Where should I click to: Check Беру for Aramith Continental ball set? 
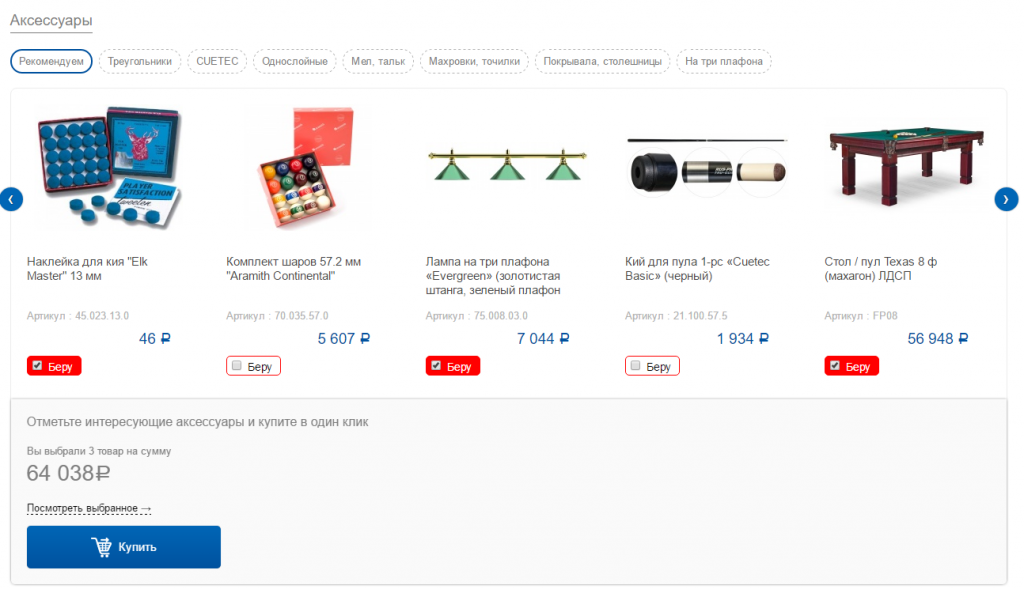pyautogui.click(x=253, y=366)
